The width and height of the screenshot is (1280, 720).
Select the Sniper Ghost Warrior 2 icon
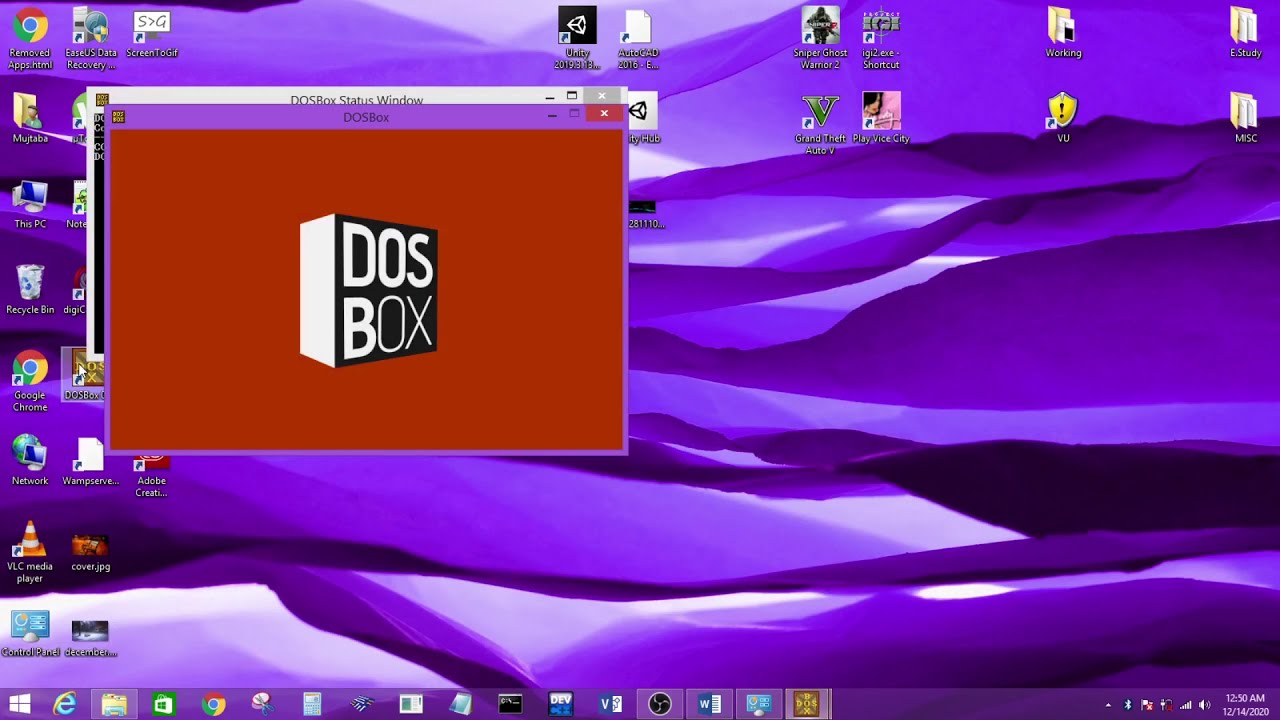[x=821, y=38]
